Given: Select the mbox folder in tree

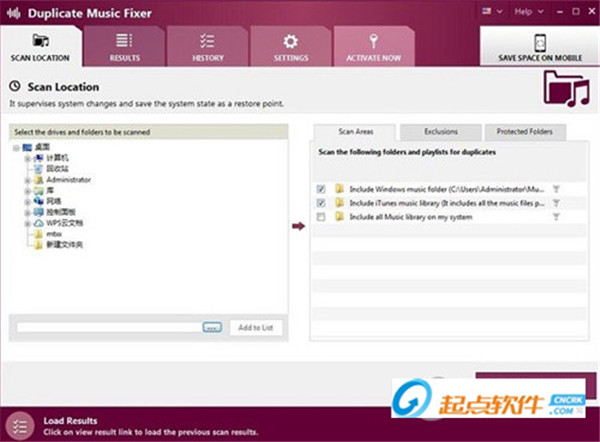Looking at the screenshot, I should point(54,234).
